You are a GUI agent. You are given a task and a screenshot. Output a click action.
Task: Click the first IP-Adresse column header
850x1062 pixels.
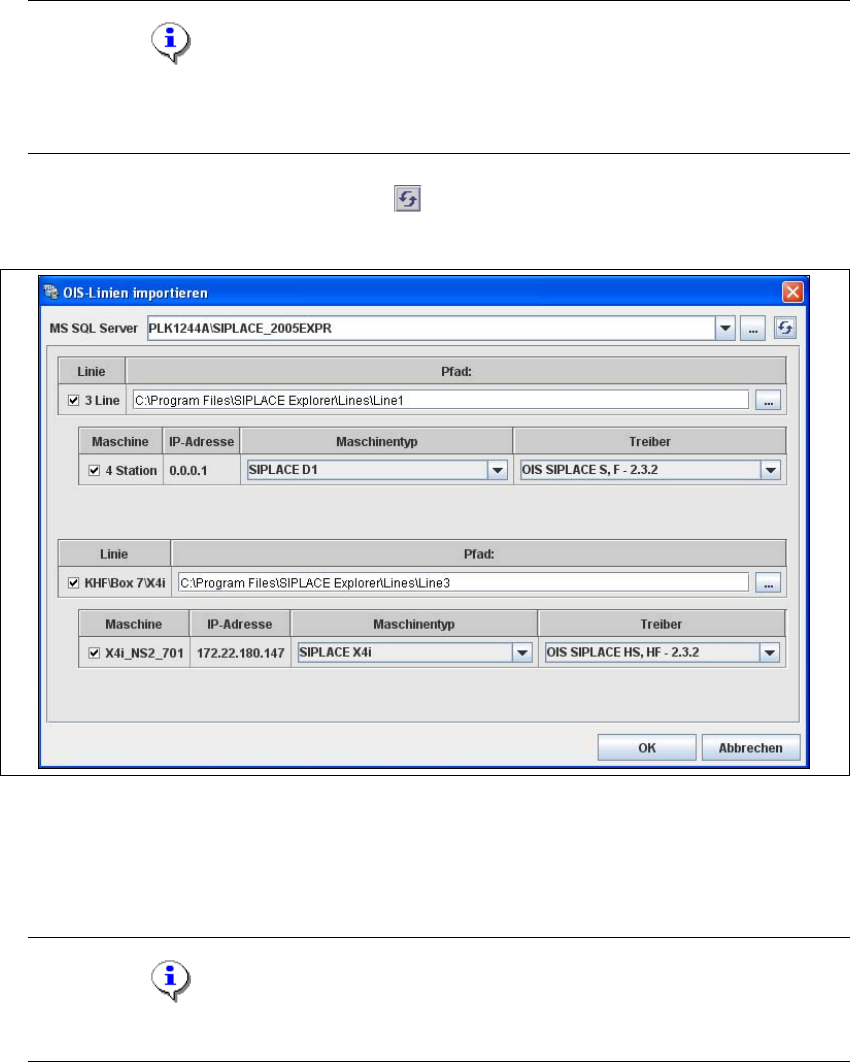[x=201, y=442]
